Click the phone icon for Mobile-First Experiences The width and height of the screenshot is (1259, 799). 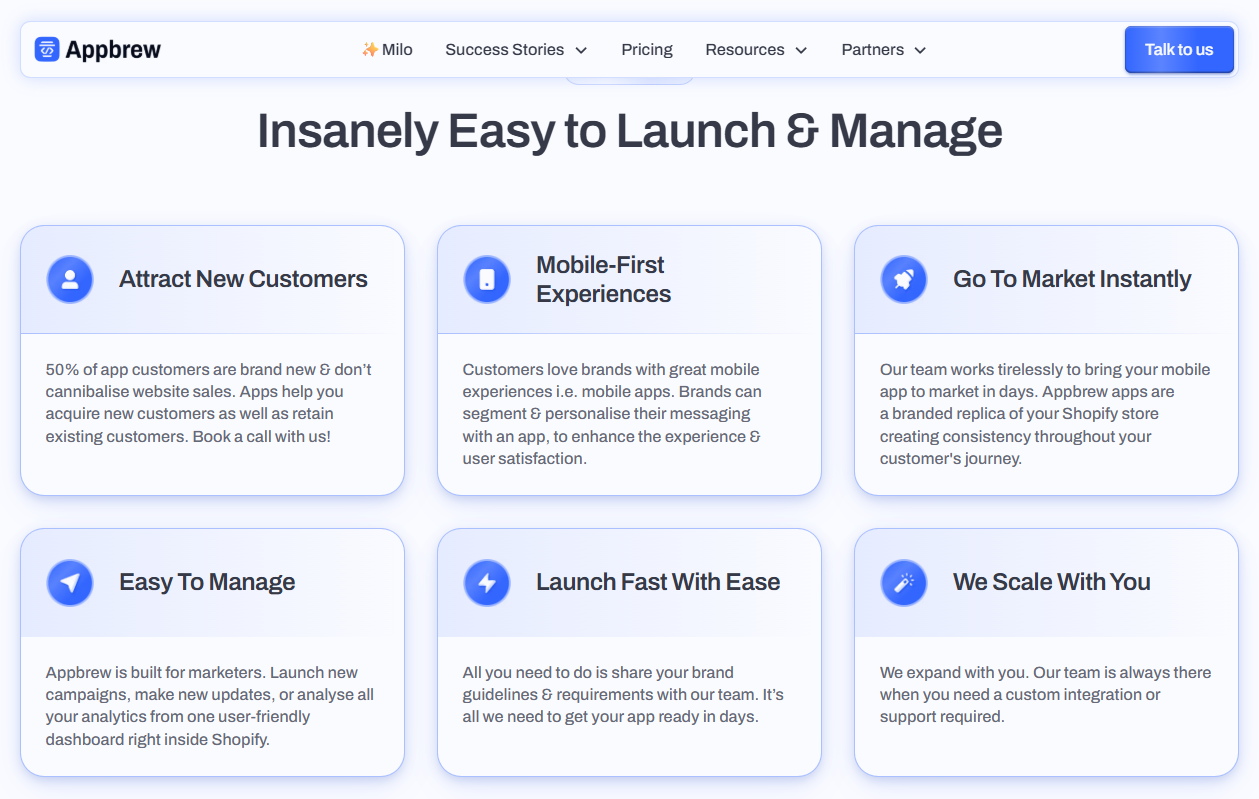click(x=487, y=279)
